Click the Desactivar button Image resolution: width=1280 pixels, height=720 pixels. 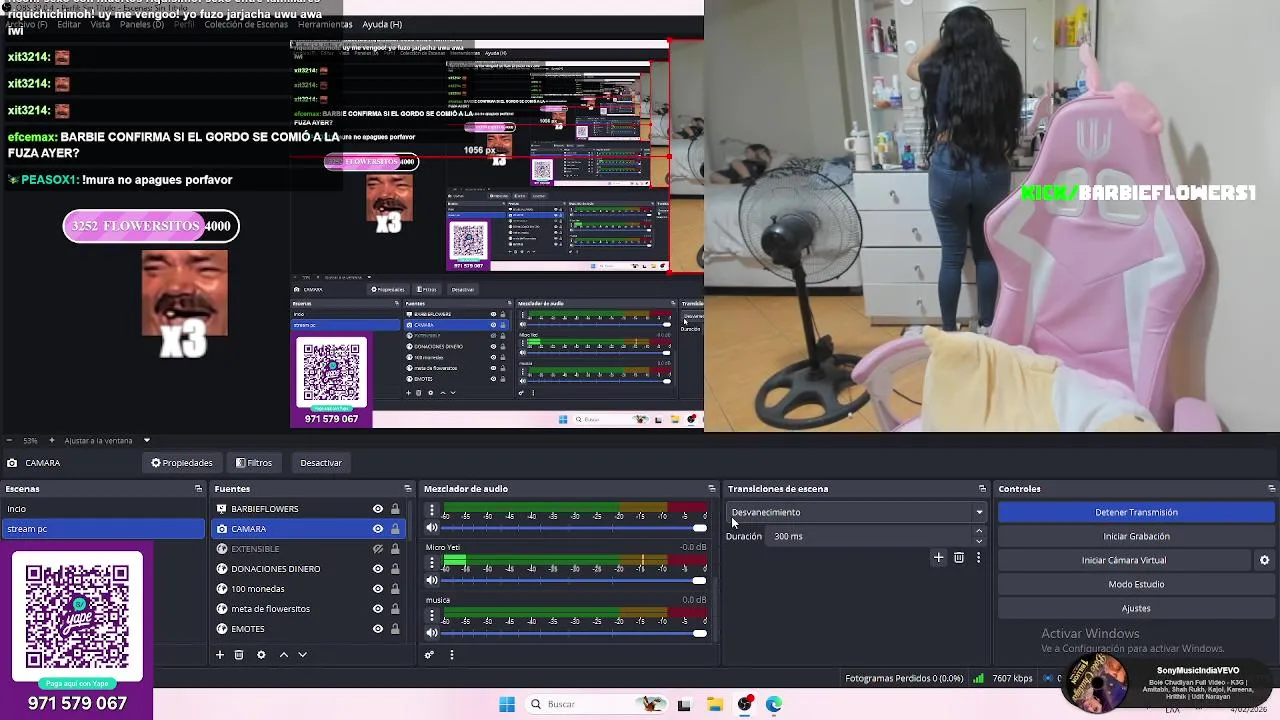[321, 463]
